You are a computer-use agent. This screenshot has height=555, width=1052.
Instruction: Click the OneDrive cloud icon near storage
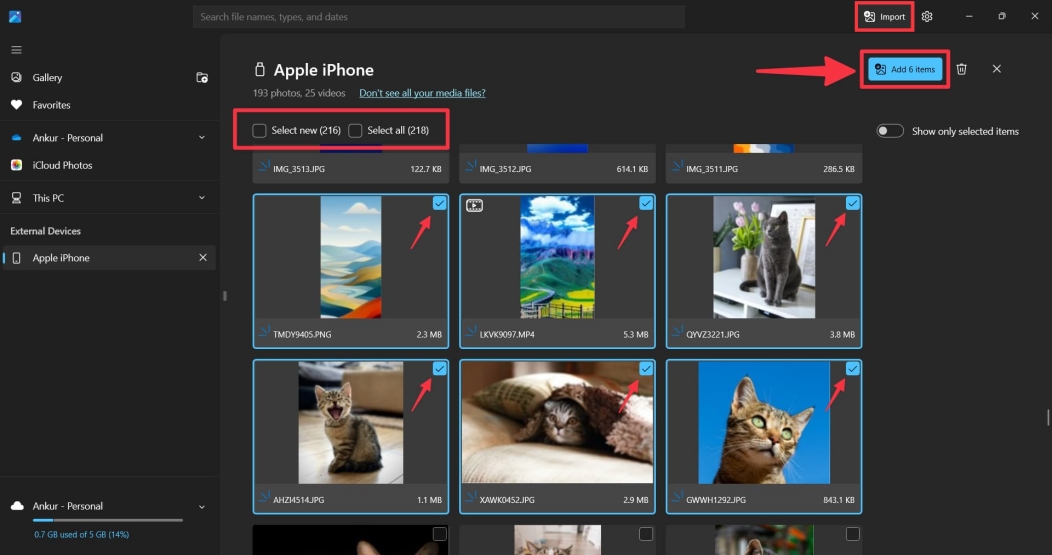pos(17,506)
